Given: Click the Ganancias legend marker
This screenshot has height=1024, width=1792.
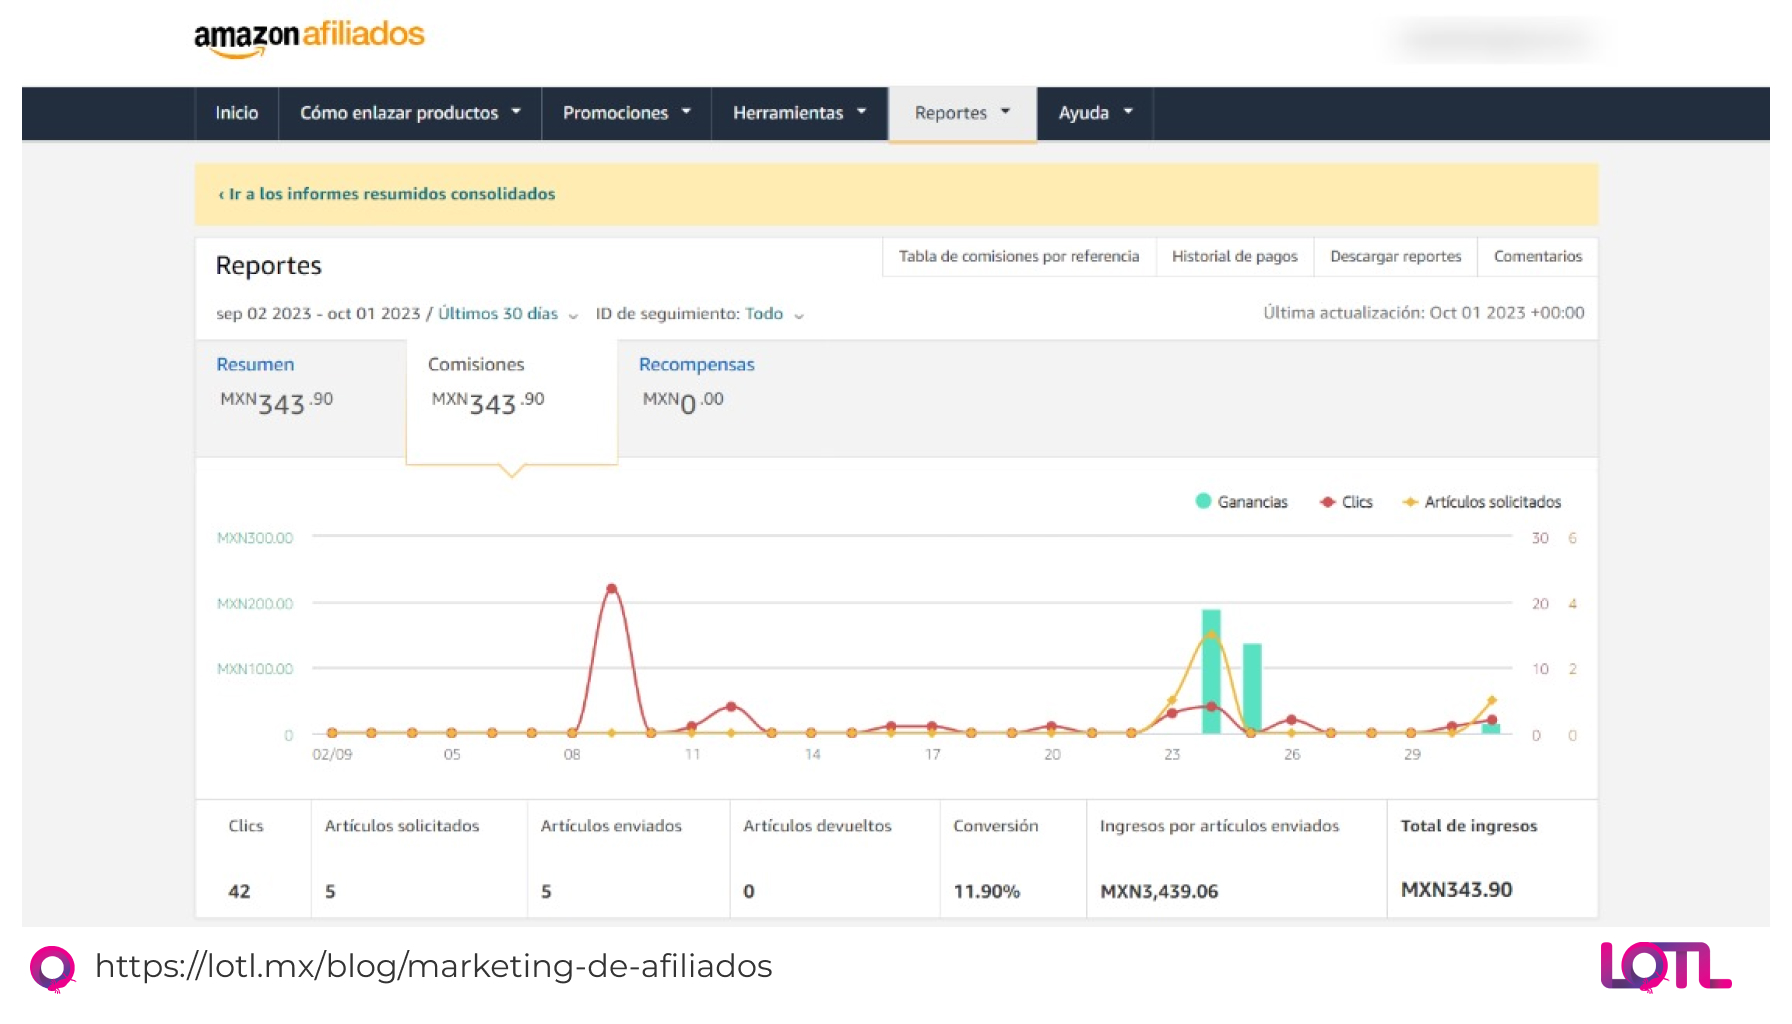Looking at the screenshot, I should coord(1203,501).
